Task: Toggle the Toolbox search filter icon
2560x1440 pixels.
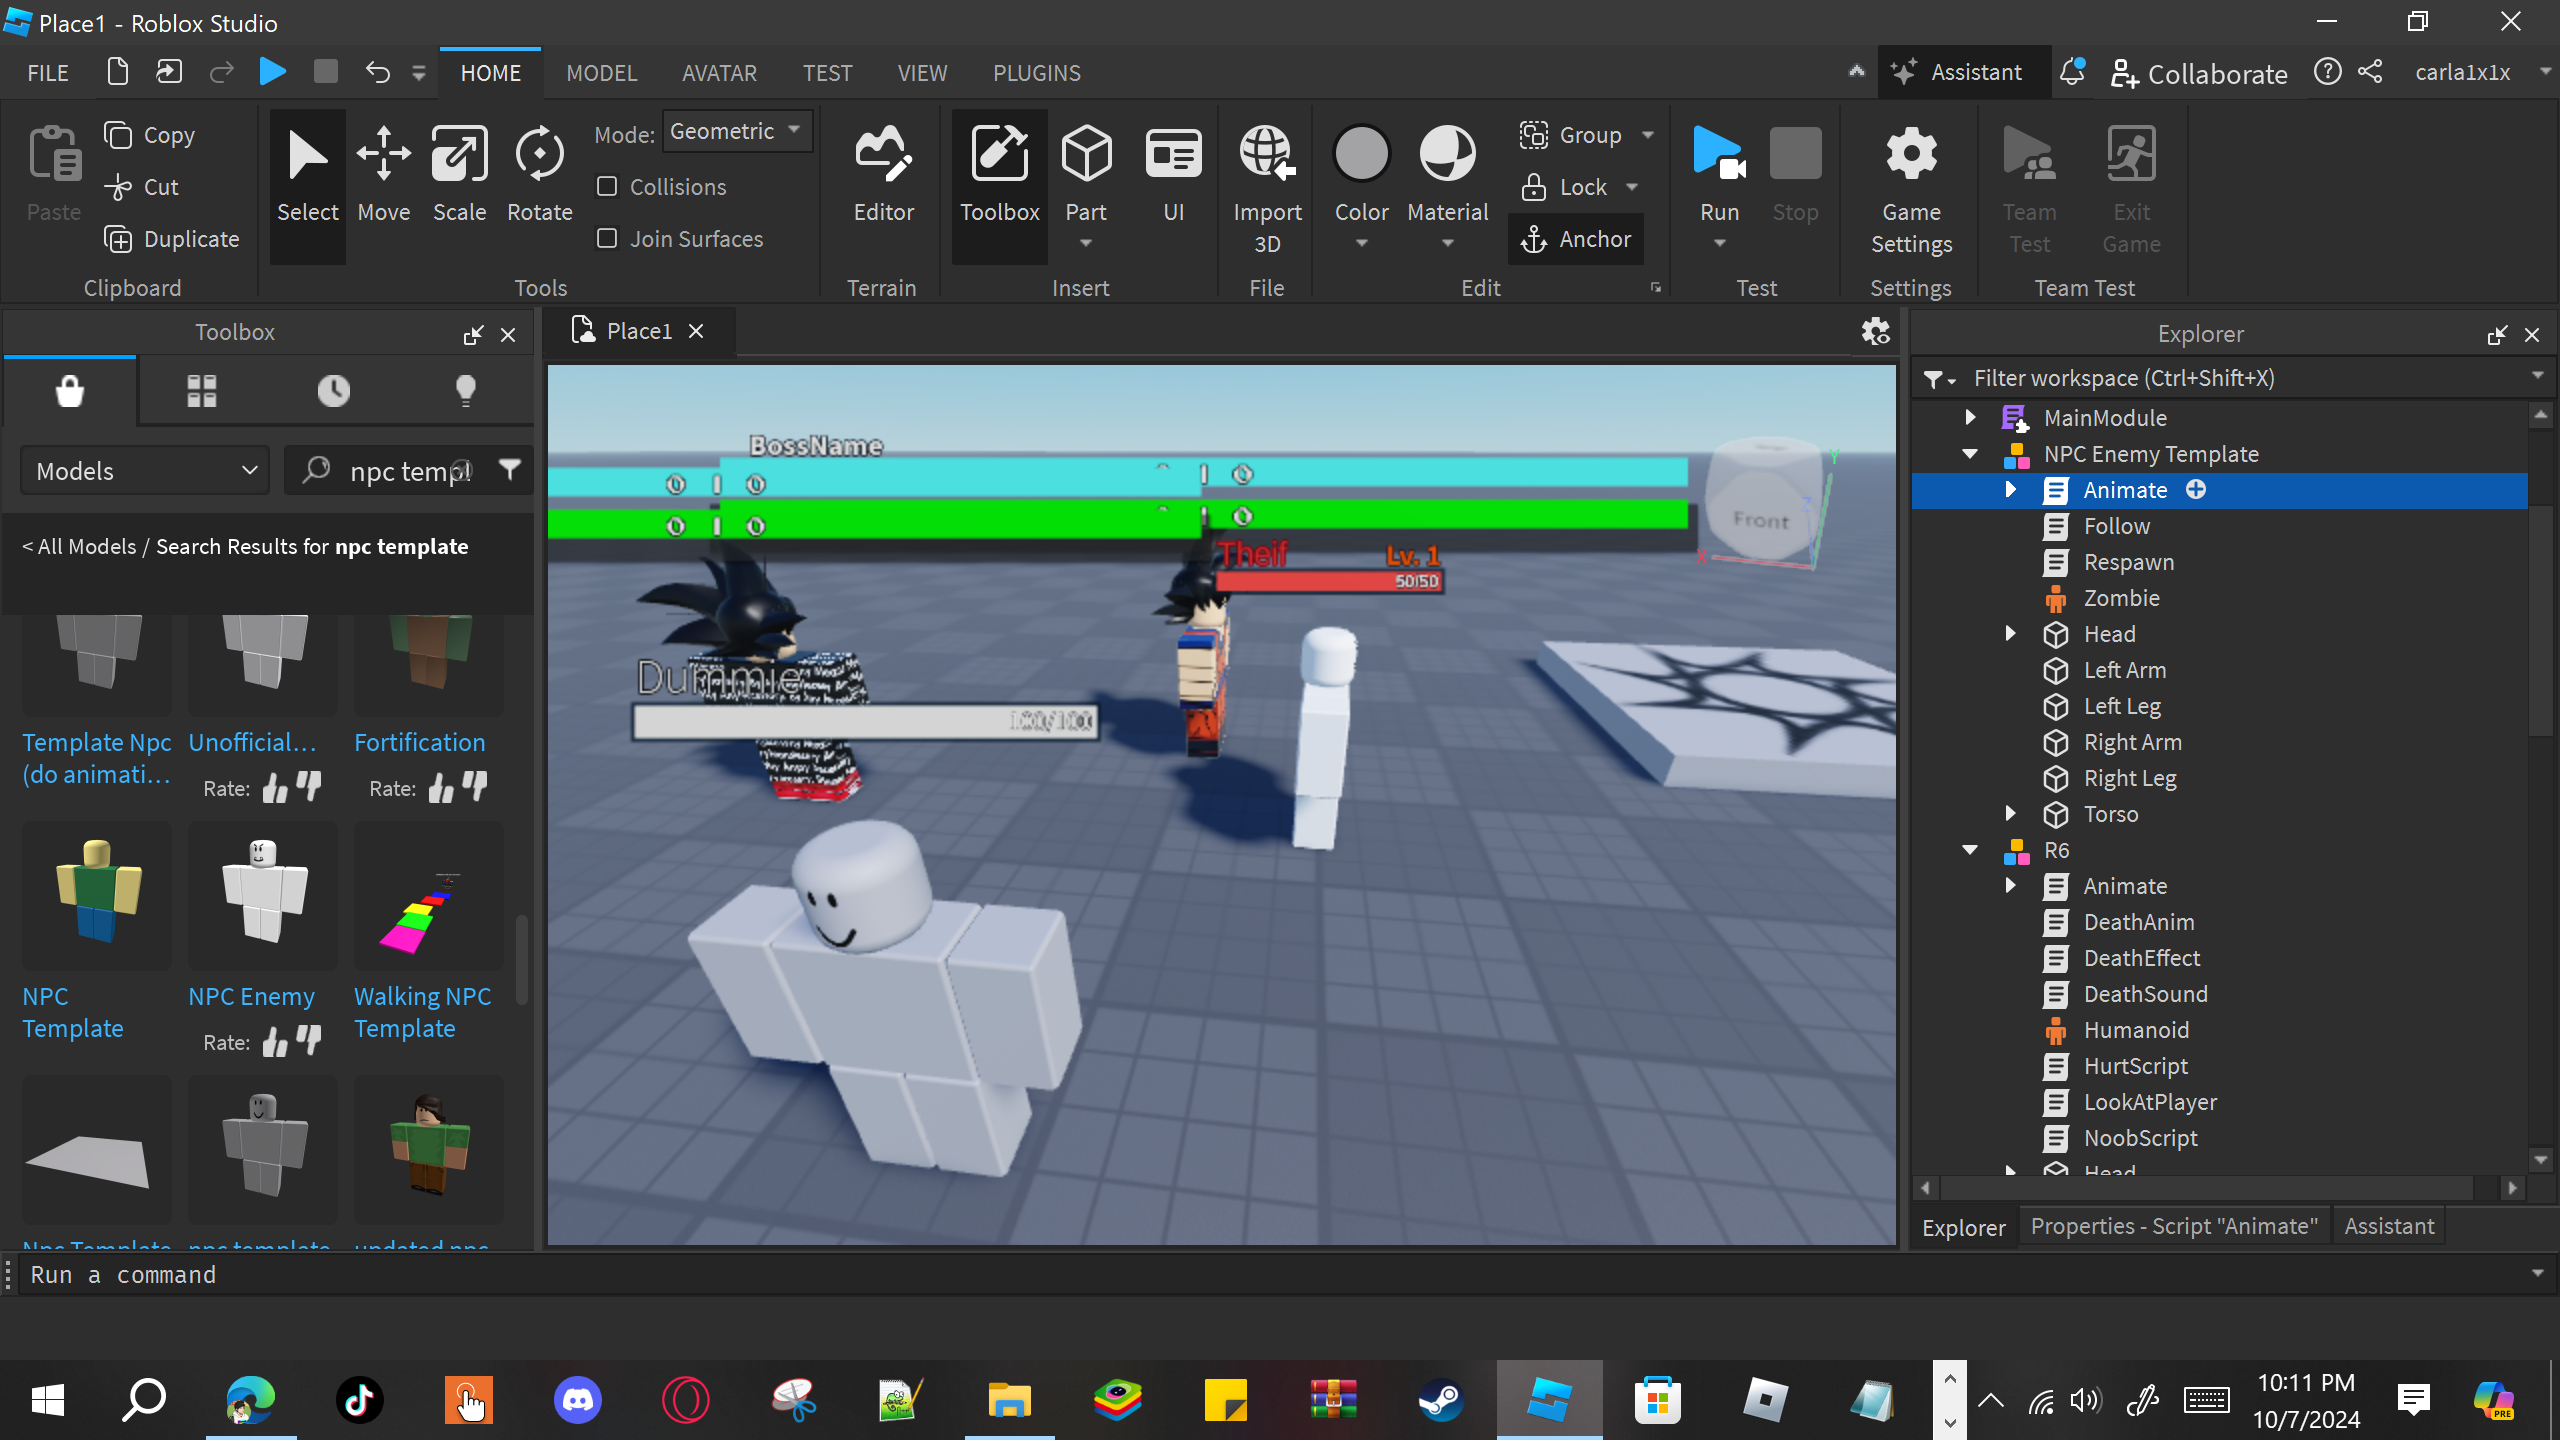Action: 510,470
